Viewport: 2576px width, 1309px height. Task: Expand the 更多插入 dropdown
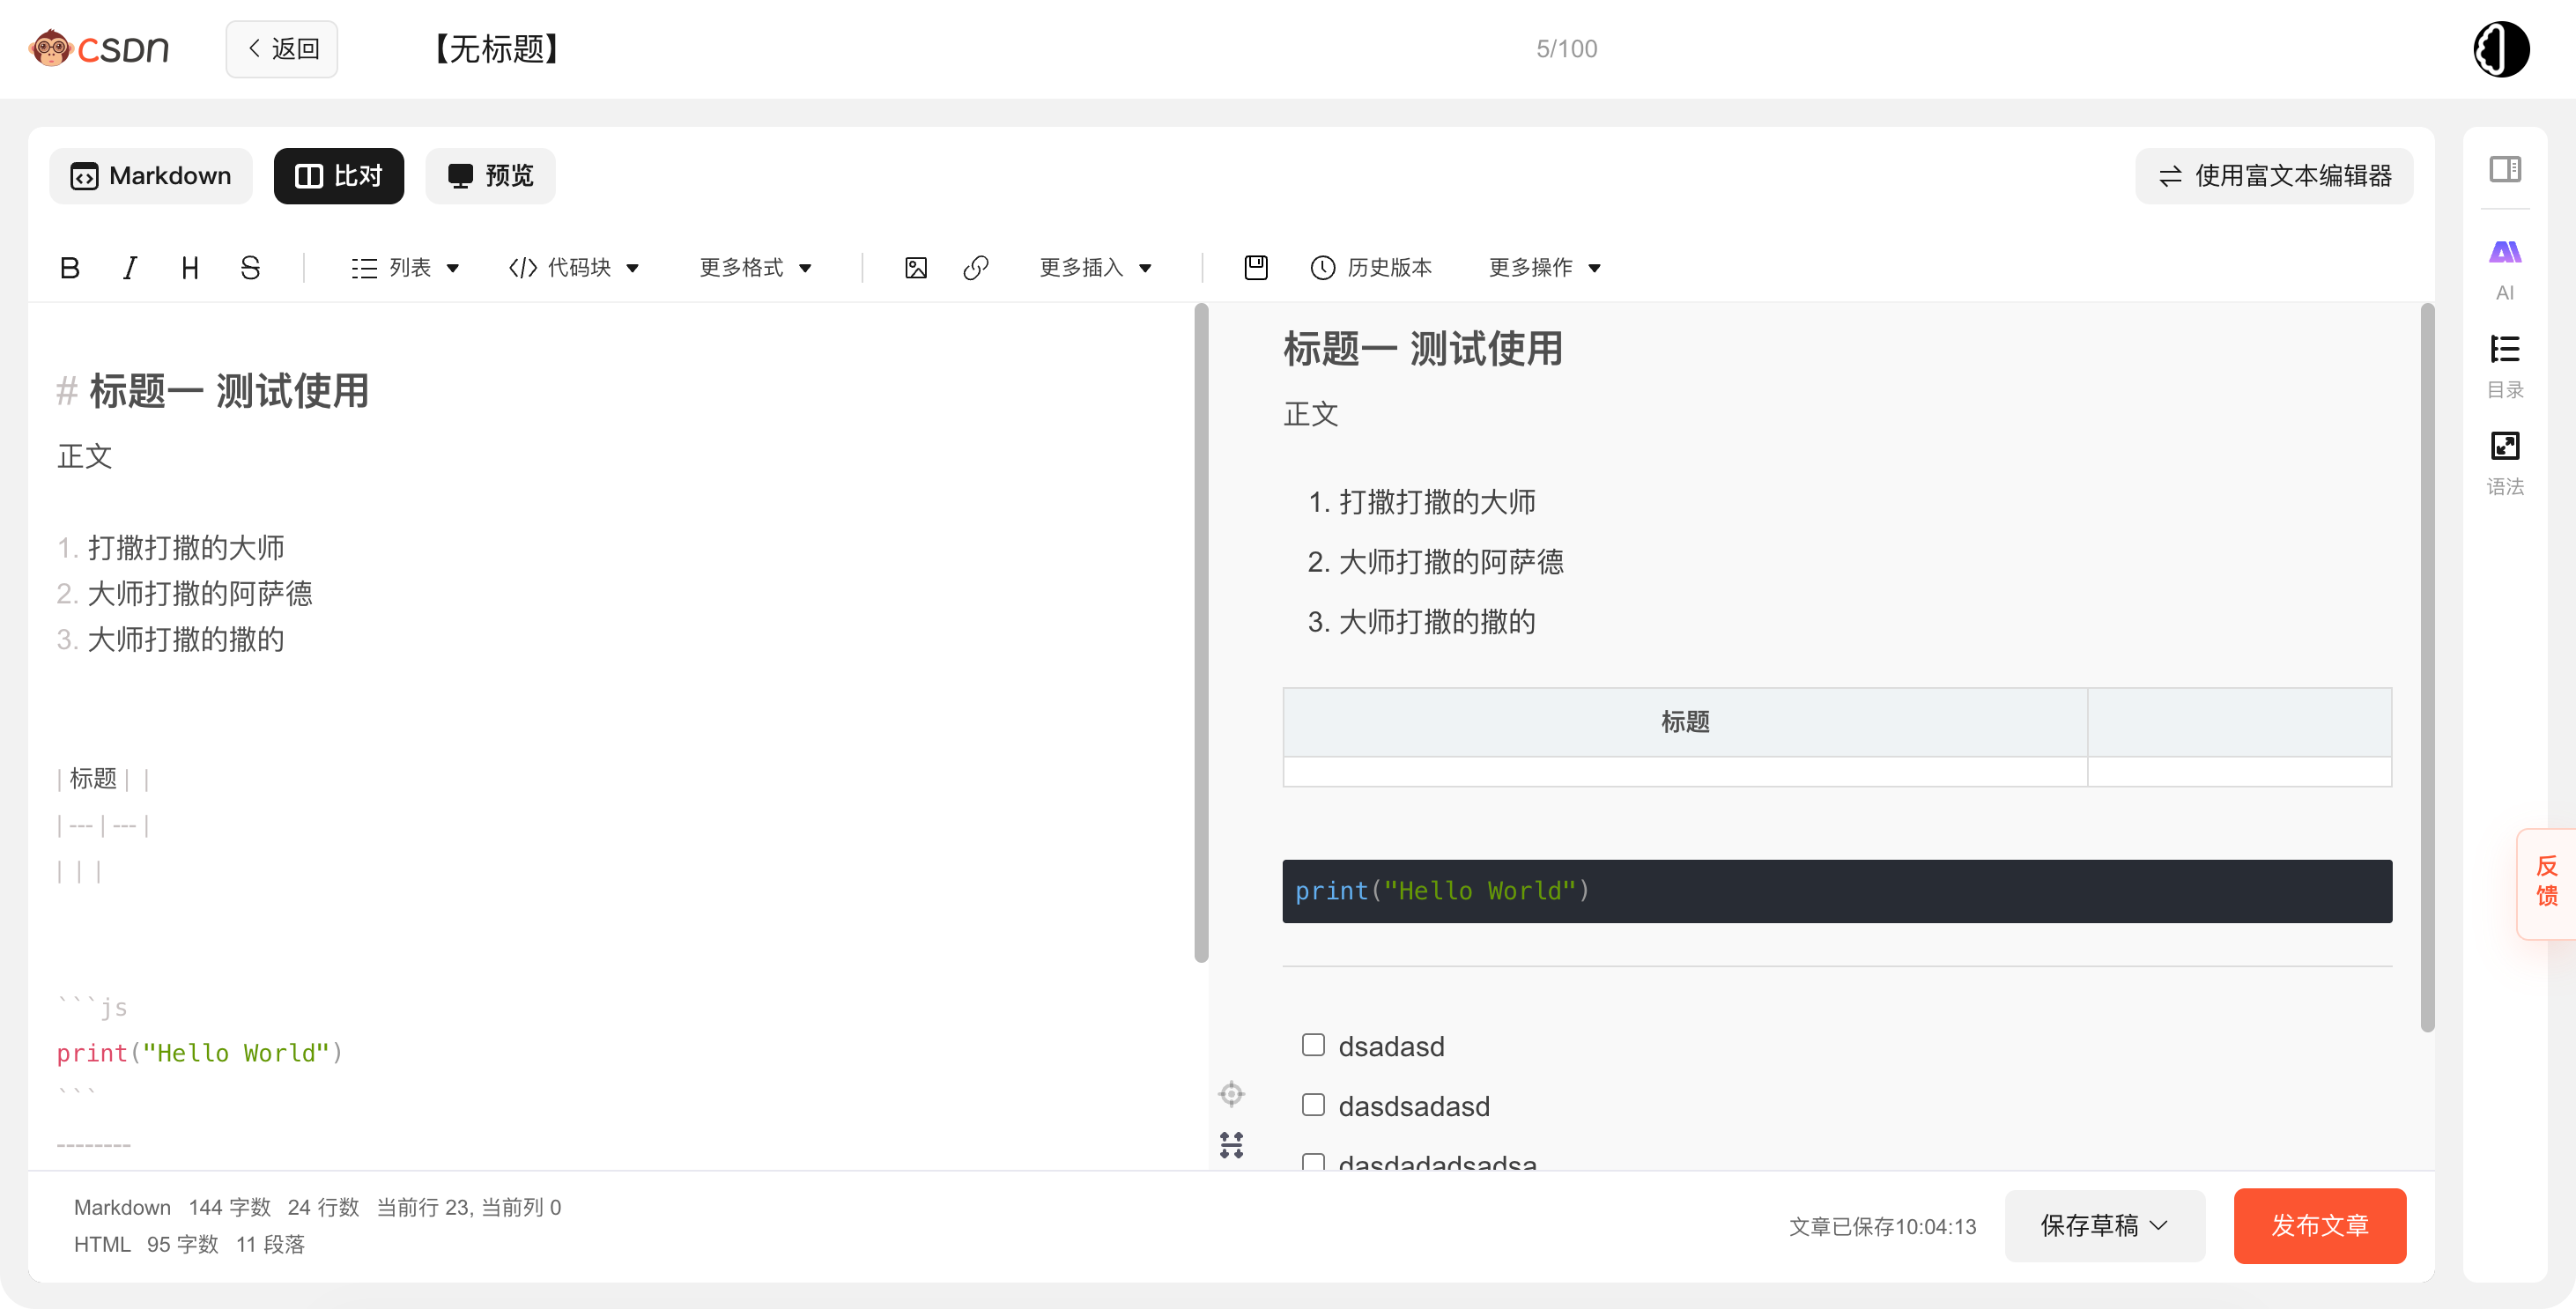point(1096,267)
